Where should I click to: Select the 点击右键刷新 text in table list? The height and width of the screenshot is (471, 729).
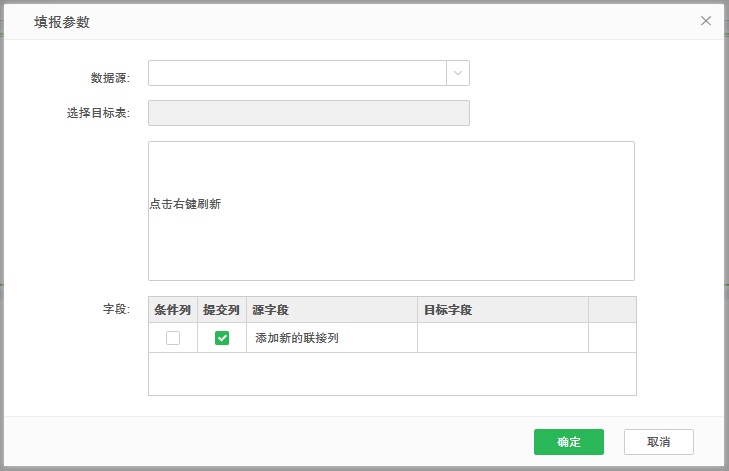click(185, 204)
